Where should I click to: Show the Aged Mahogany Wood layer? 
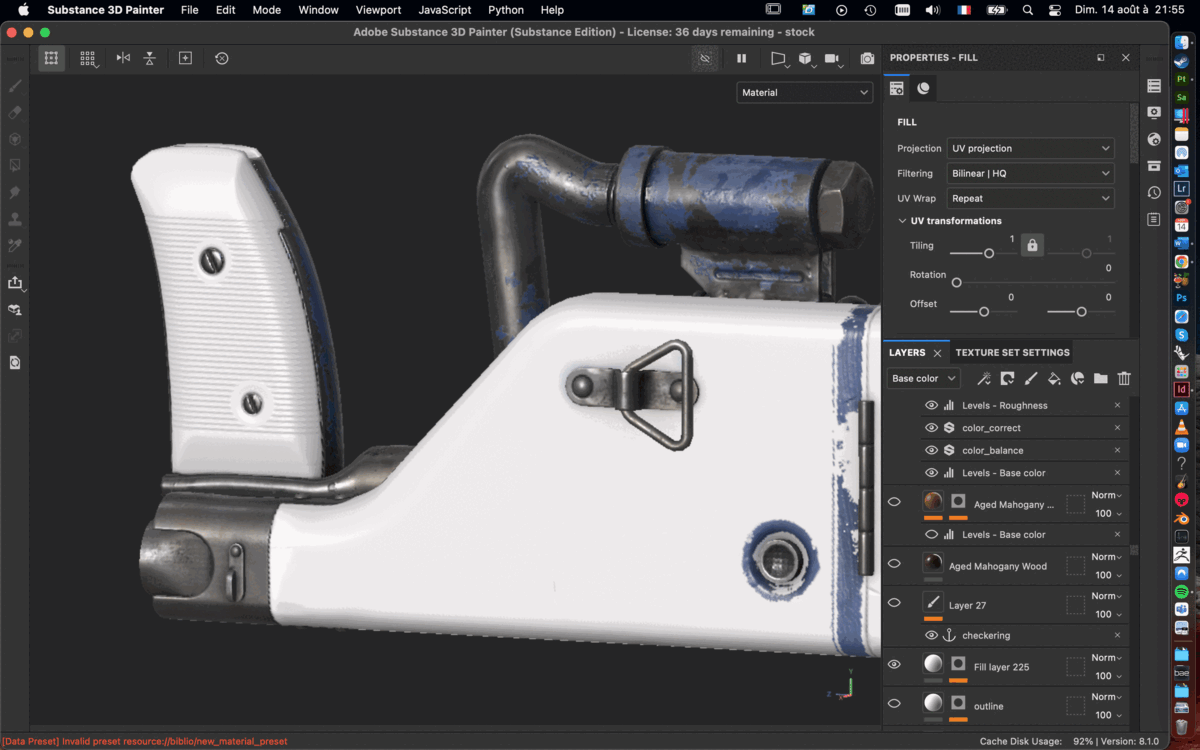tap(895, 563)
